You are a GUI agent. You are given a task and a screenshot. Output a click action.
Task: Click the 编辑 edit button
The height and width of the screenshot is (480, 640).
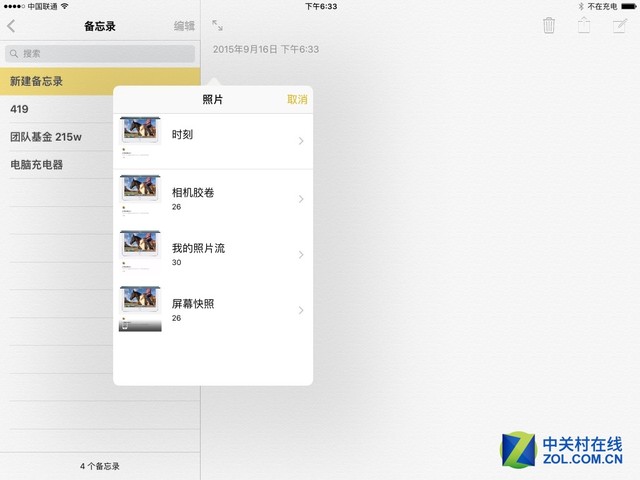point(184,26)
